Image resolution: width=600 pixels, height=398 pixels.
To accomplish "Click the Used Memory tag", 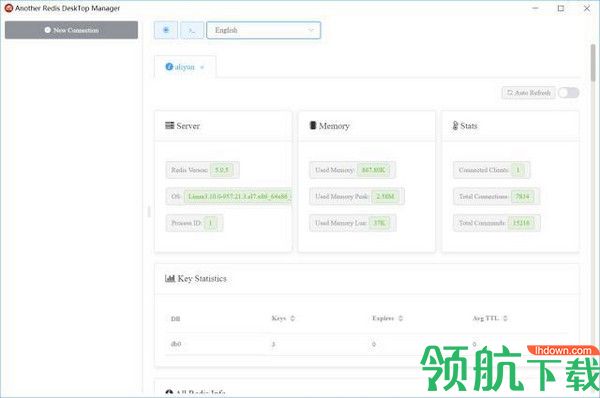I will point(352,170).
